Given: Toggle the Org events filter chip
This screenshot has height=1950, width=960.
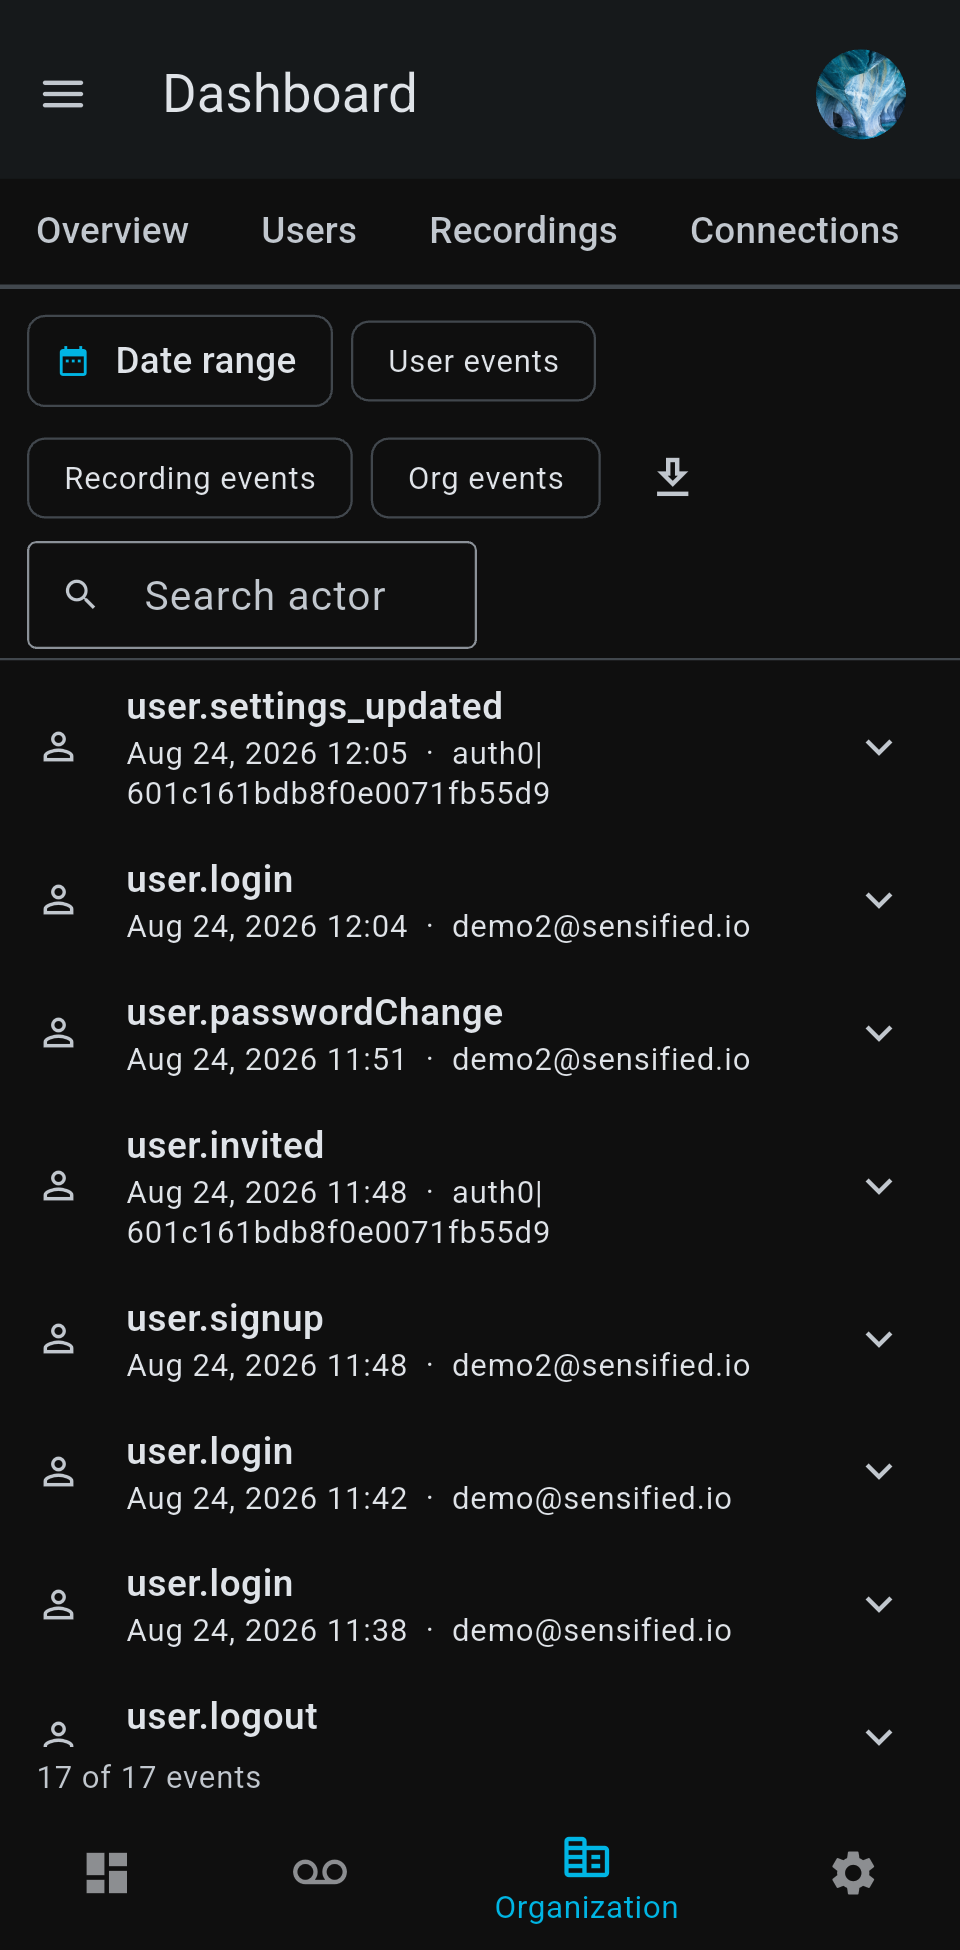Looking at the screenshot, I should 486,478.
